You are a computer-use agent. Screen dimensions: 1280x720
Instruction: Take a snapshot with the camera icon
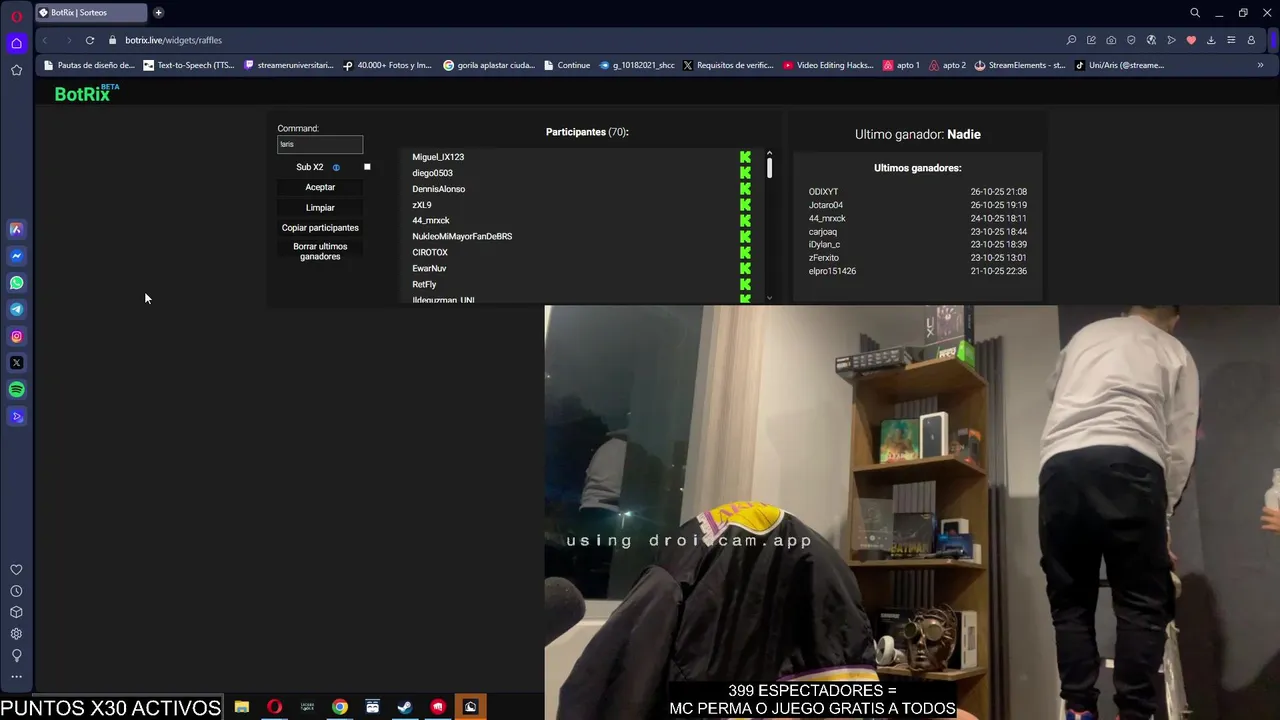click(1111, 40)
